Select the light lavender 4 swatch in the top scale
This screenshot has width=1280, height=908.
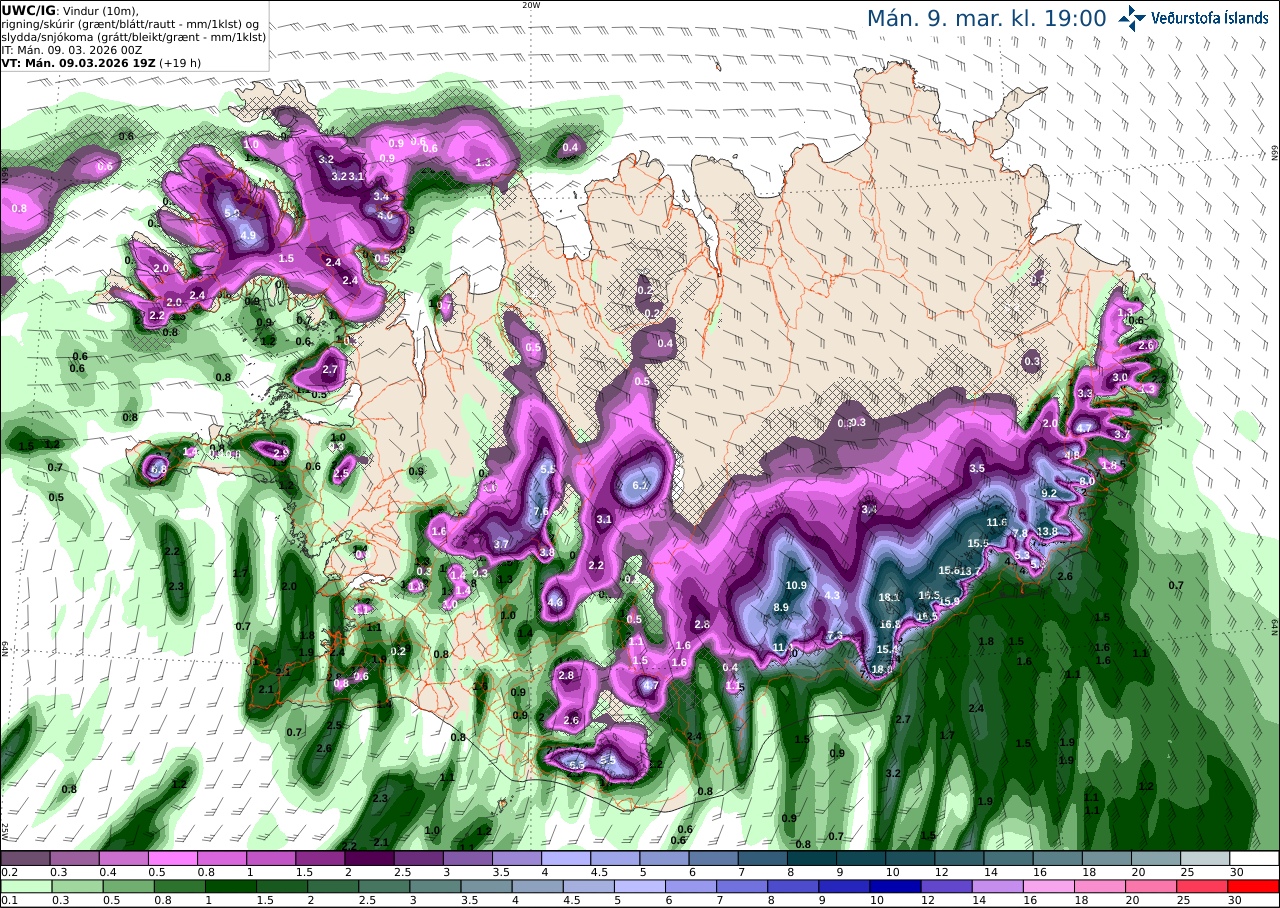tap(566, 858)
